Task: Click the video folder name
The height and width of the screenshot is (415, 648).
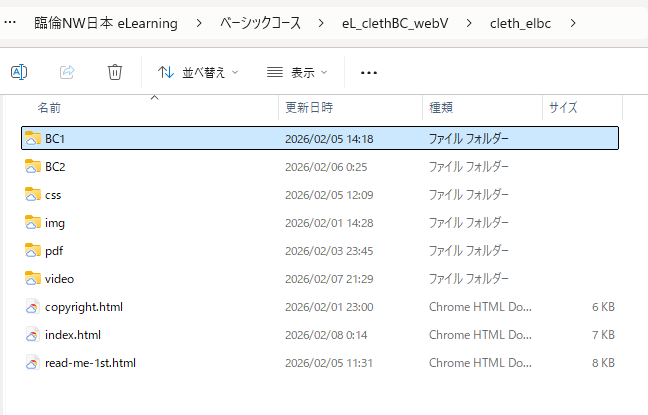Action: coord(59,279)
